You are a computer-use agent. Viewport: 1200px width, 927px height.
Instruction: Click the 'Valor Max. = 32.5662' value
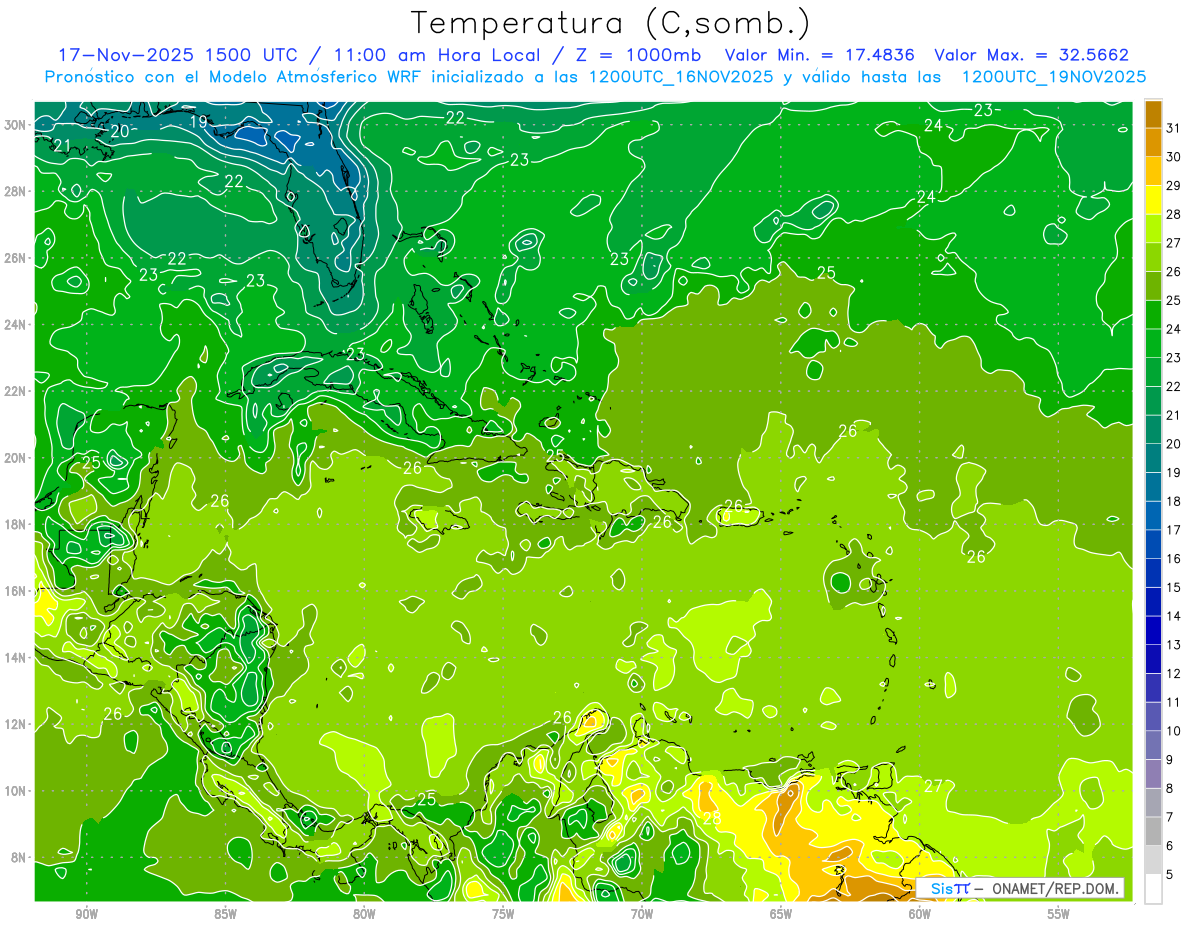point(1031,55)
